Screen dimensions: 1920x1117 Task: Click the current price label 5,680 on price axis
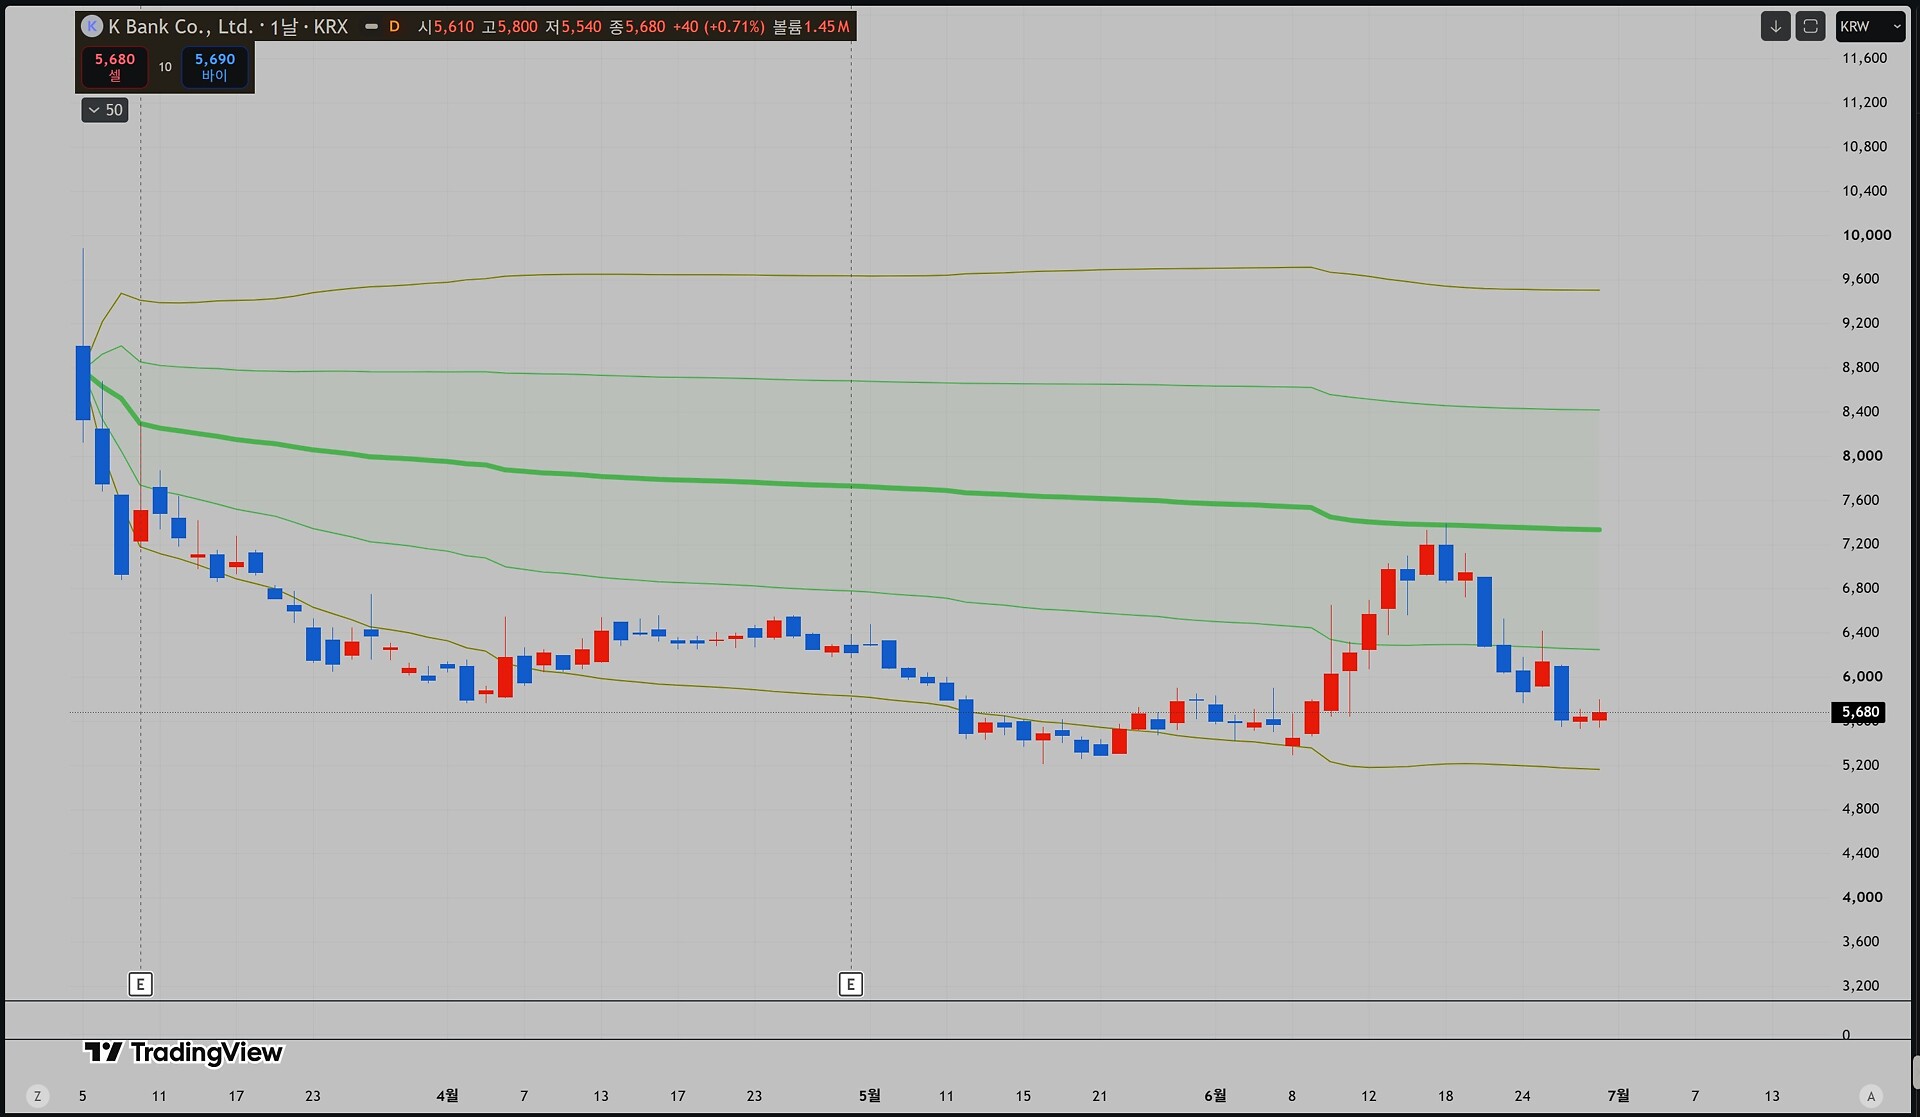(x=1860, y=712)
